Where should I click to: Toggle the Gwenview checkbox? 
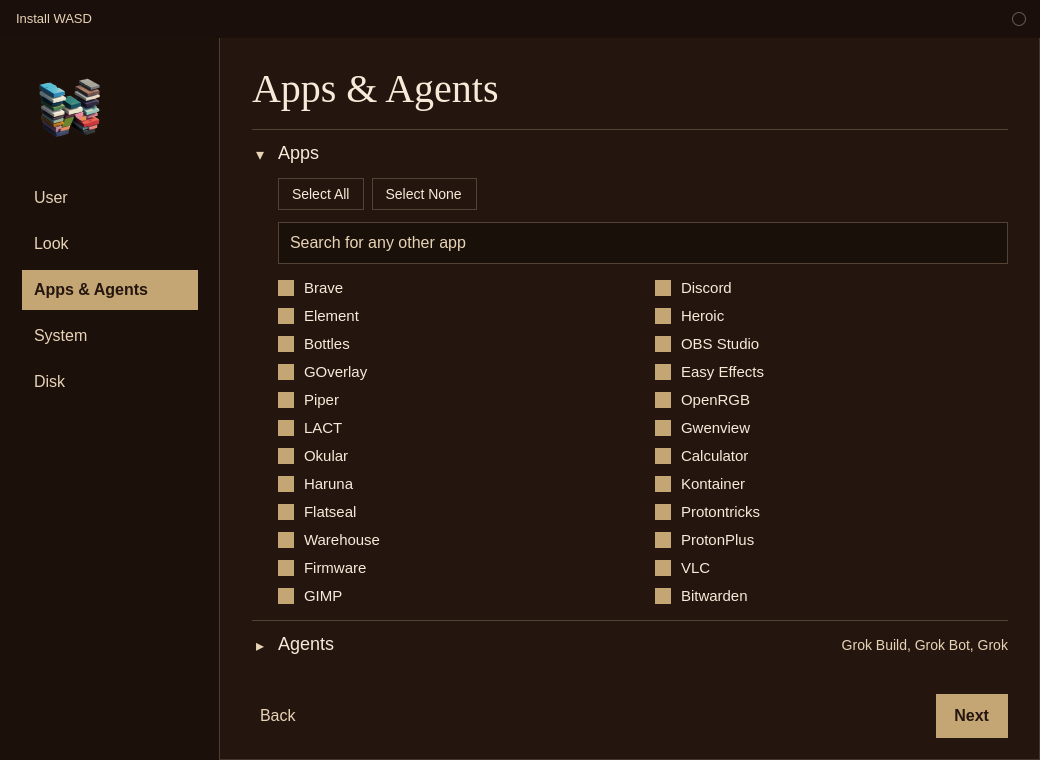click(663, 428)
